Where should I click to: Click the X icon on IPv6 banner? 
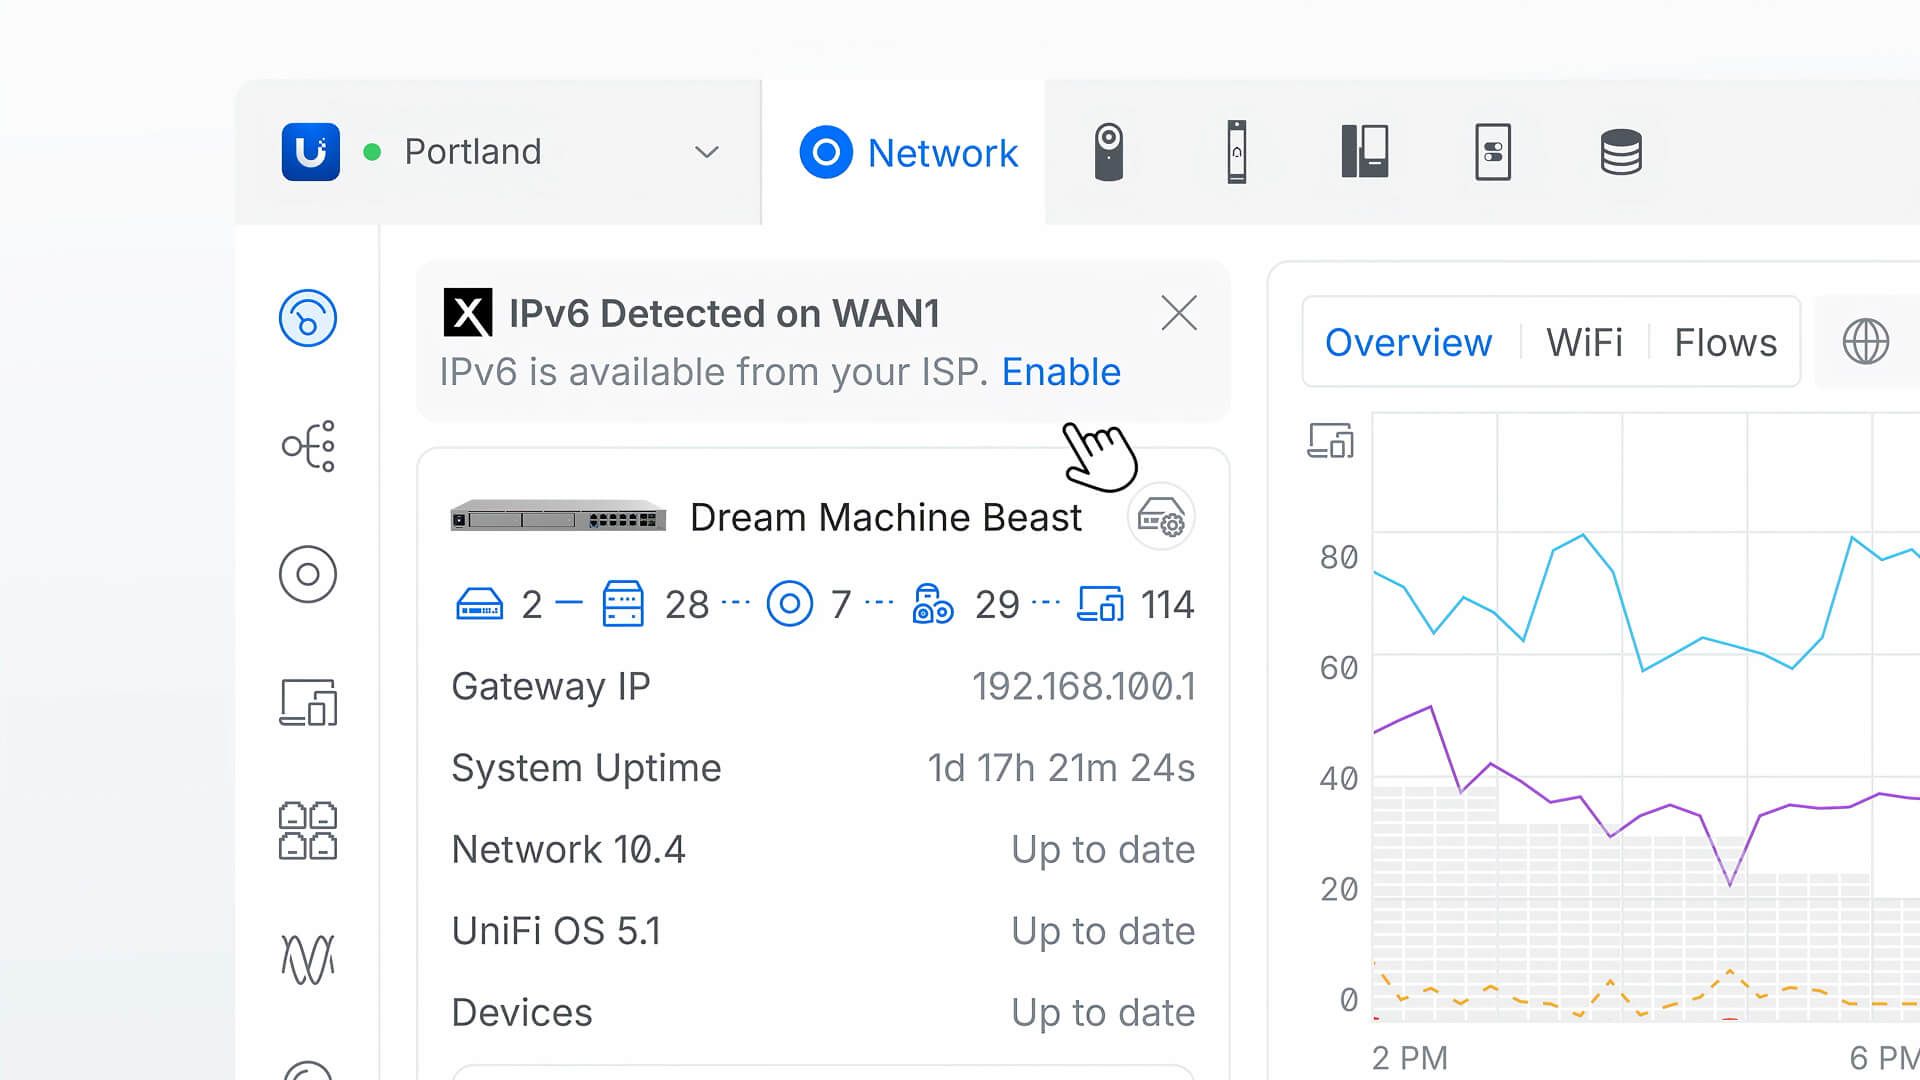[468, 313]
